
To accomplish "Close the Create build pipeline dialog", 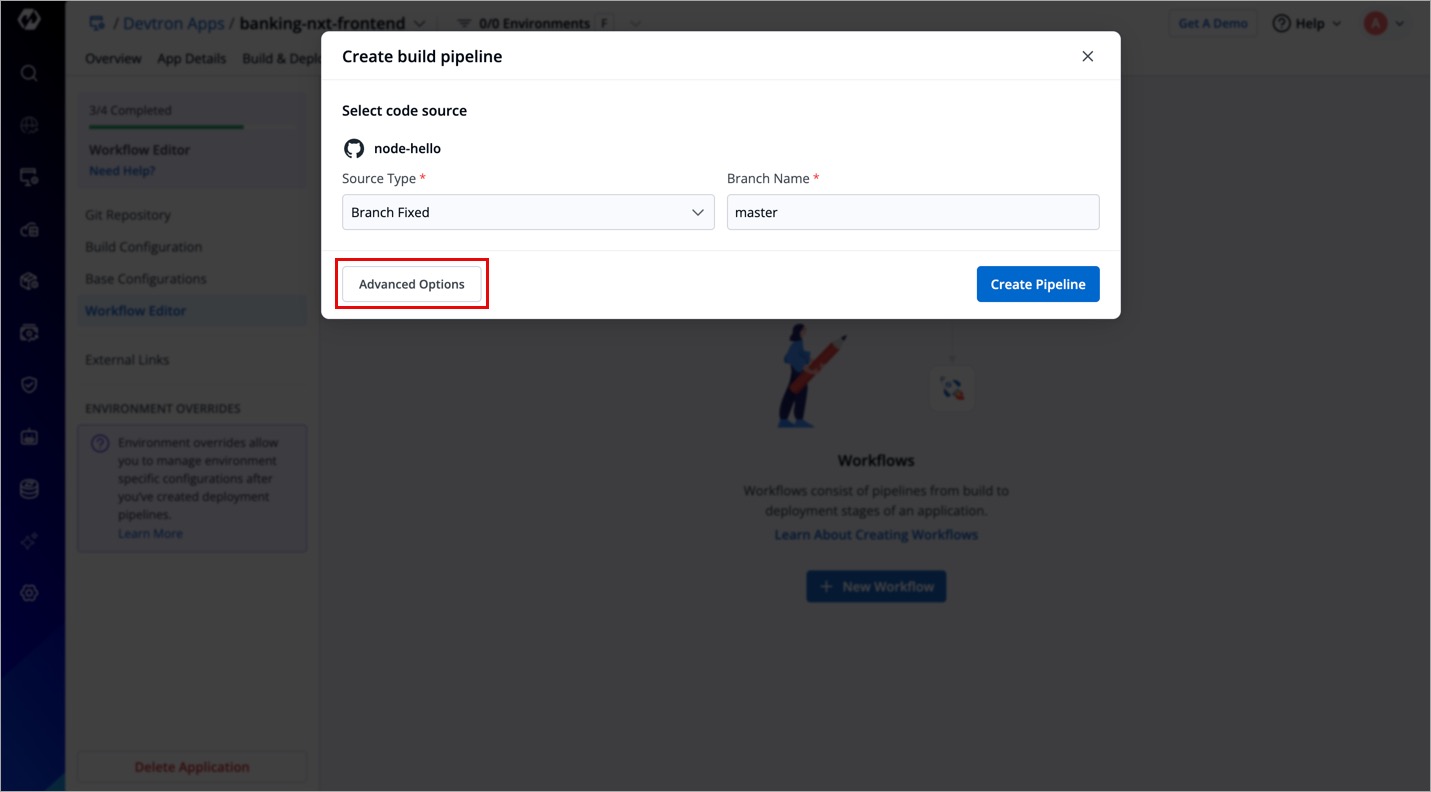I will 1088,57.
